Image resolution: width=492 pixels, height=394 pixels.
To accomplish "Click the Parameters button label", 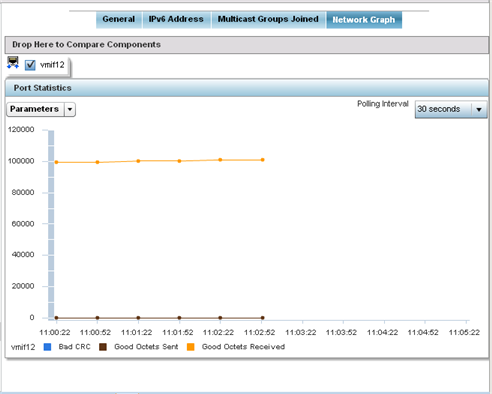I will (35, 109).
